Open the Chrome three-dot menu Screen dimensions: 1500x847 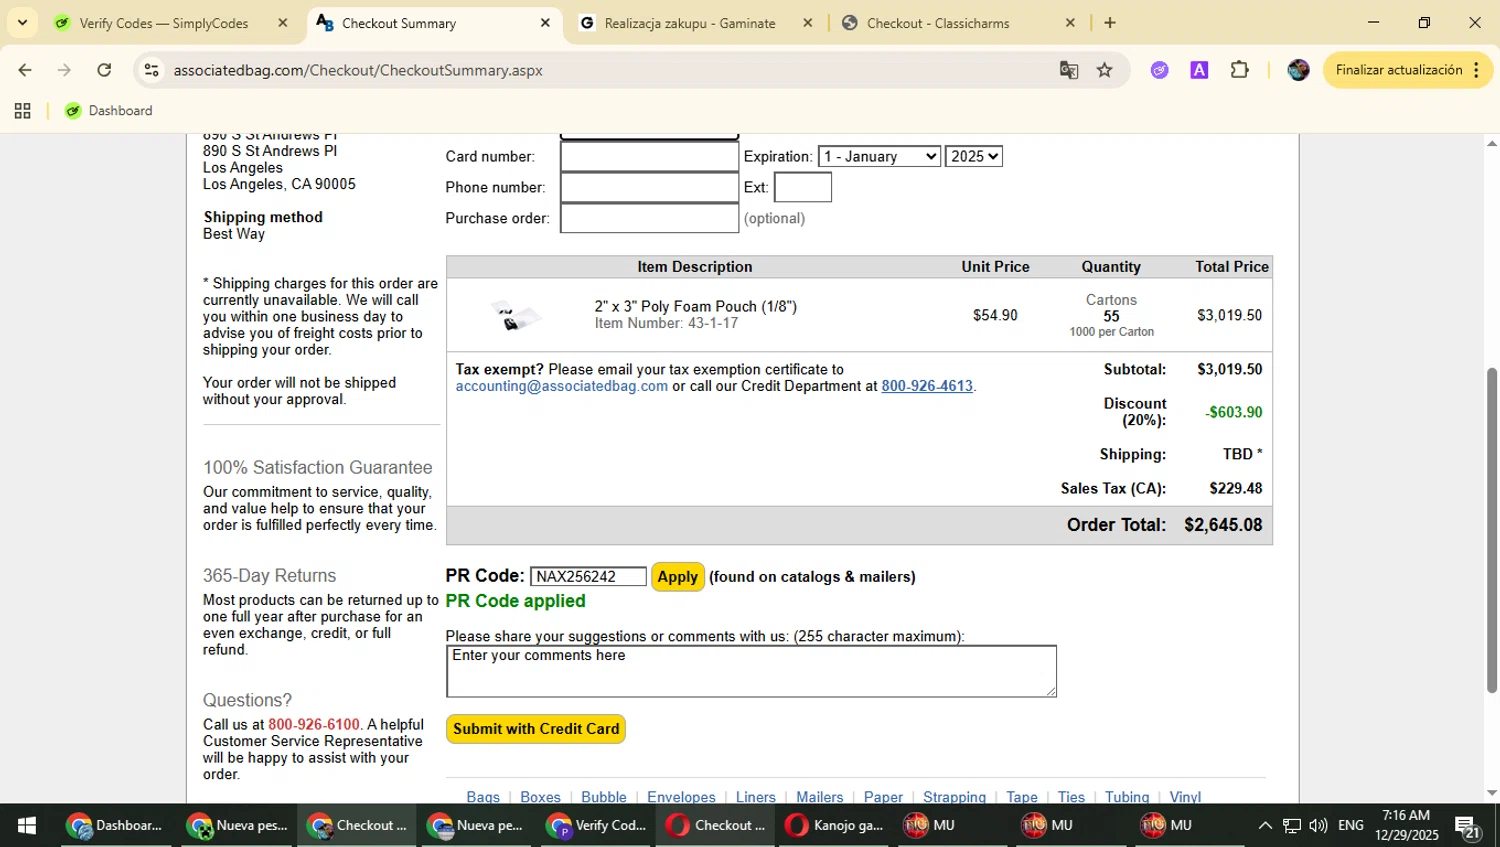point(1477,70)
